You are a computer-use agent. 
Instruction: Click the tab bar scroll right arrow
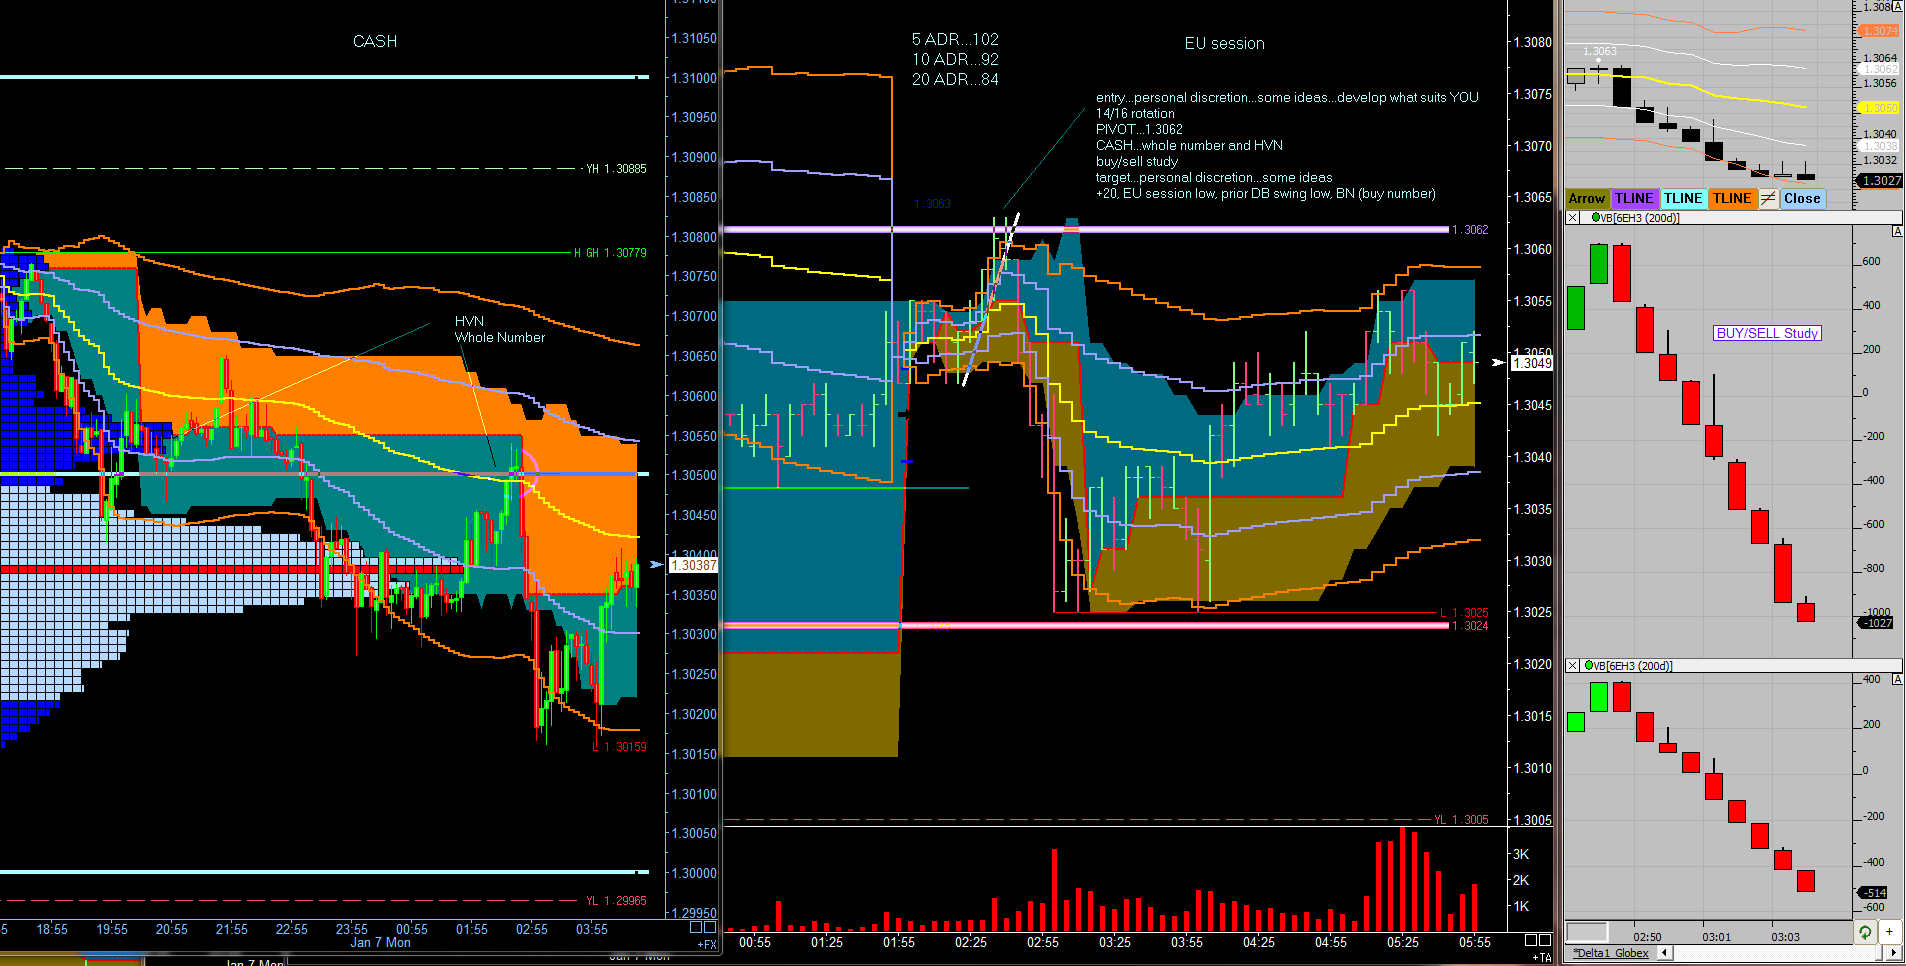coord(1896,953)
